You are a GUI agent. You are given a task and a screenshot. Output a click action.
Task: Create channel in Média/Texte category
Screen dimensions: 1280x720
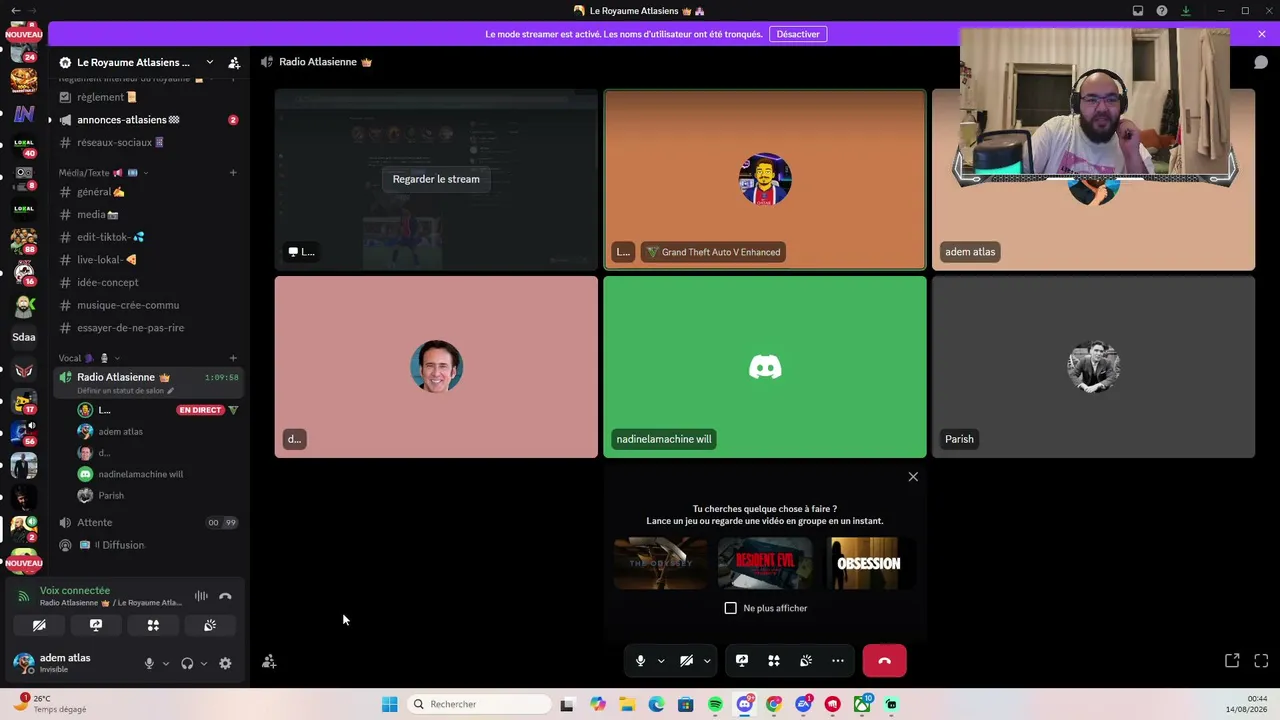click(233, 172)
